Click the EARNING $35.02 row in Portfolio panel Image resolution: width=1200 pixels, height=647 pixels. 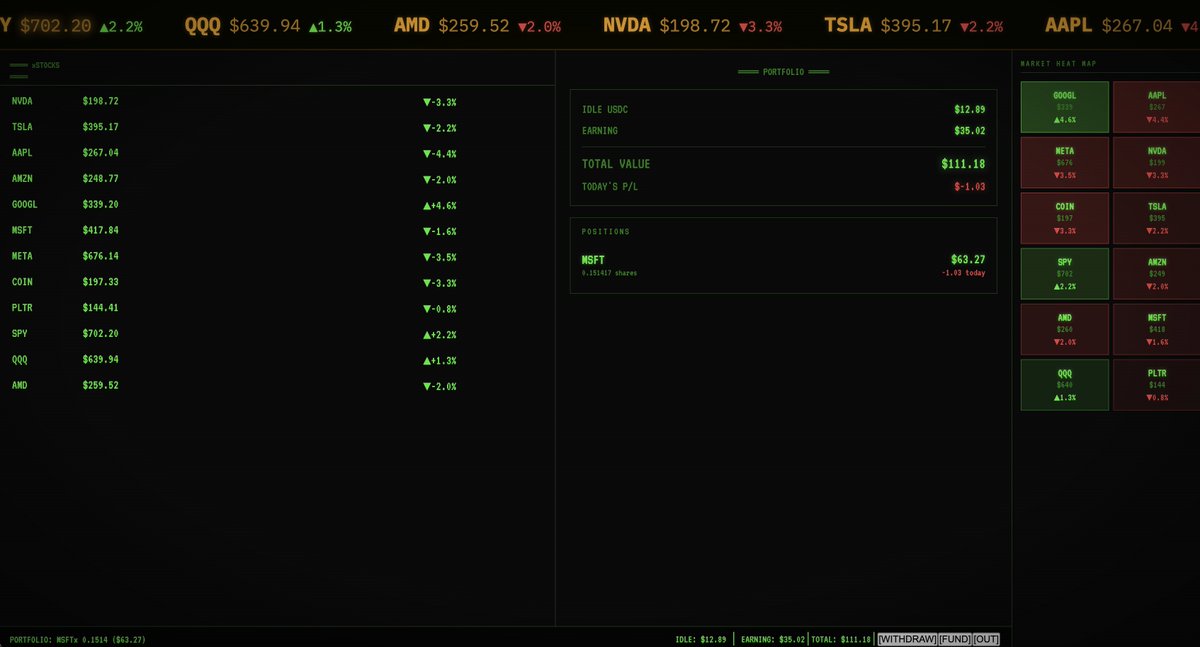783,131
